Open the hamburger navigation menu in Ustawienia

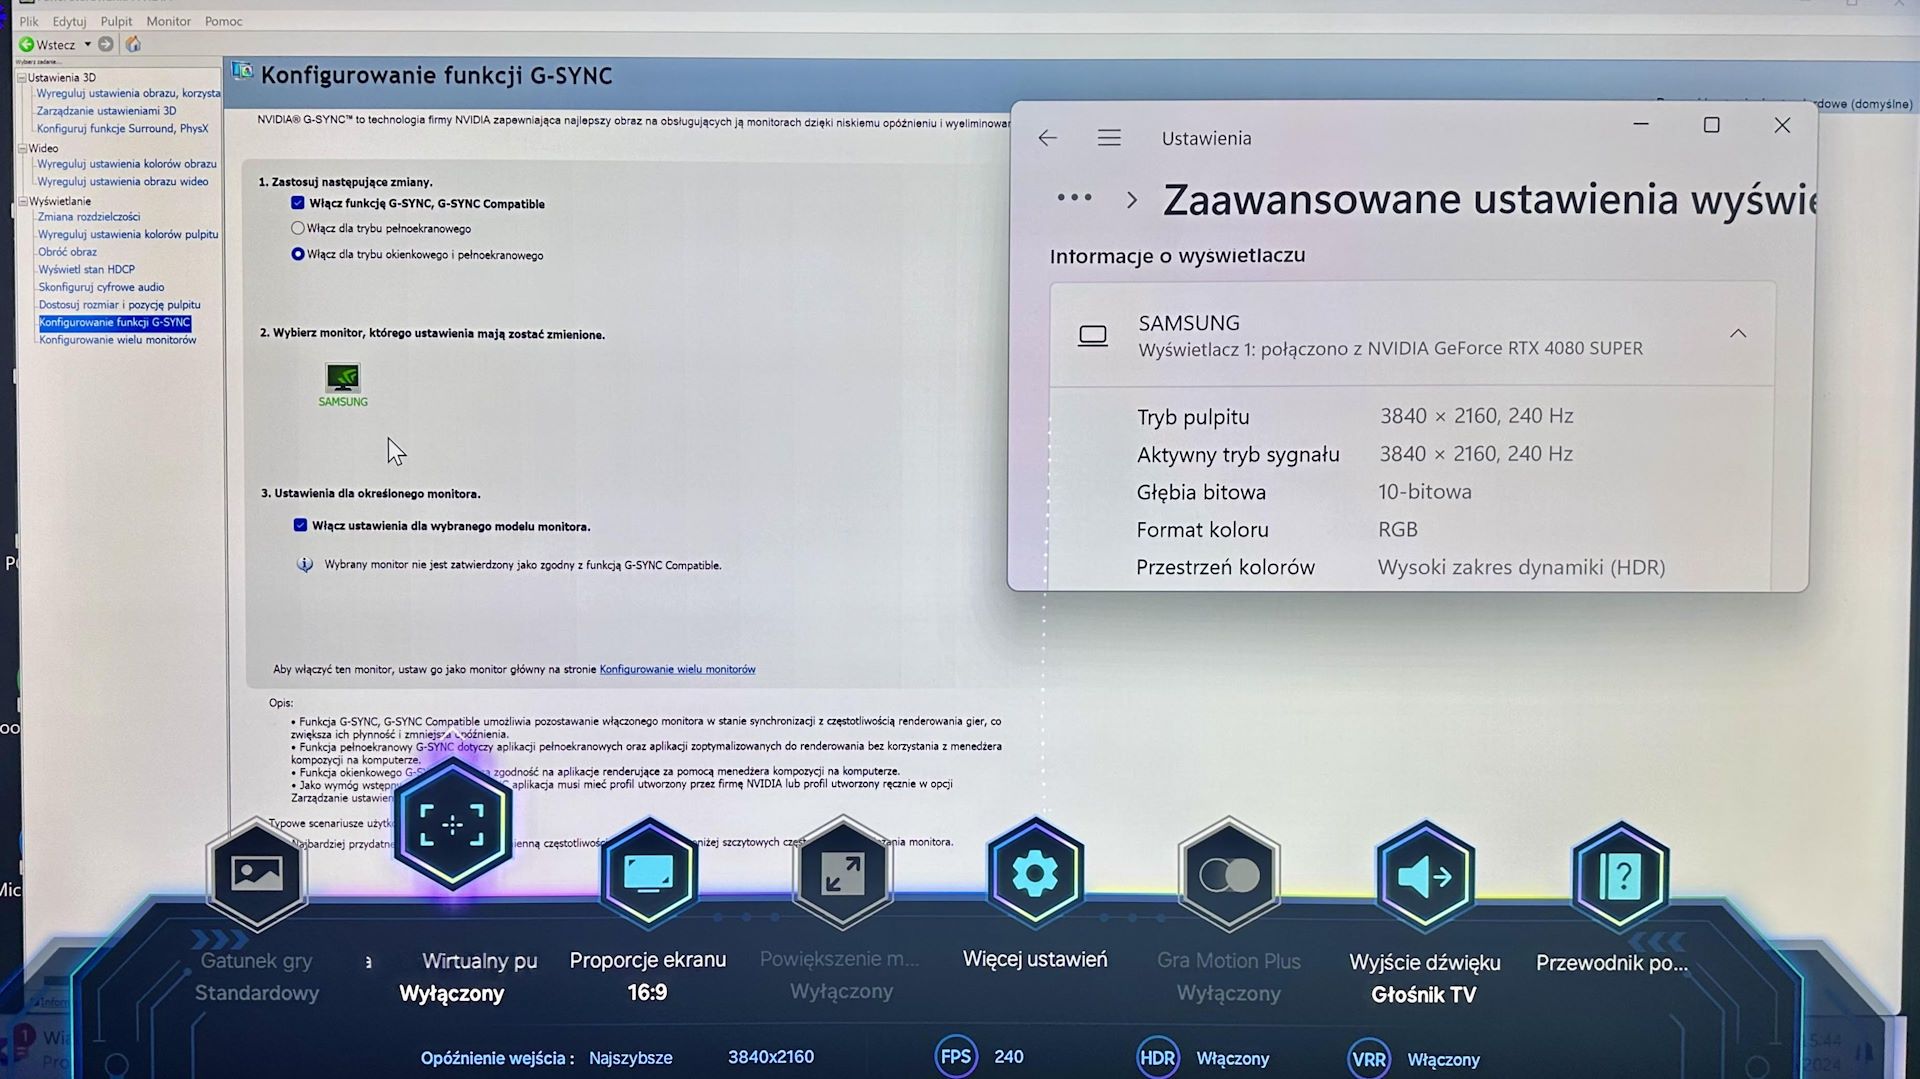[x=1109, y=138]
